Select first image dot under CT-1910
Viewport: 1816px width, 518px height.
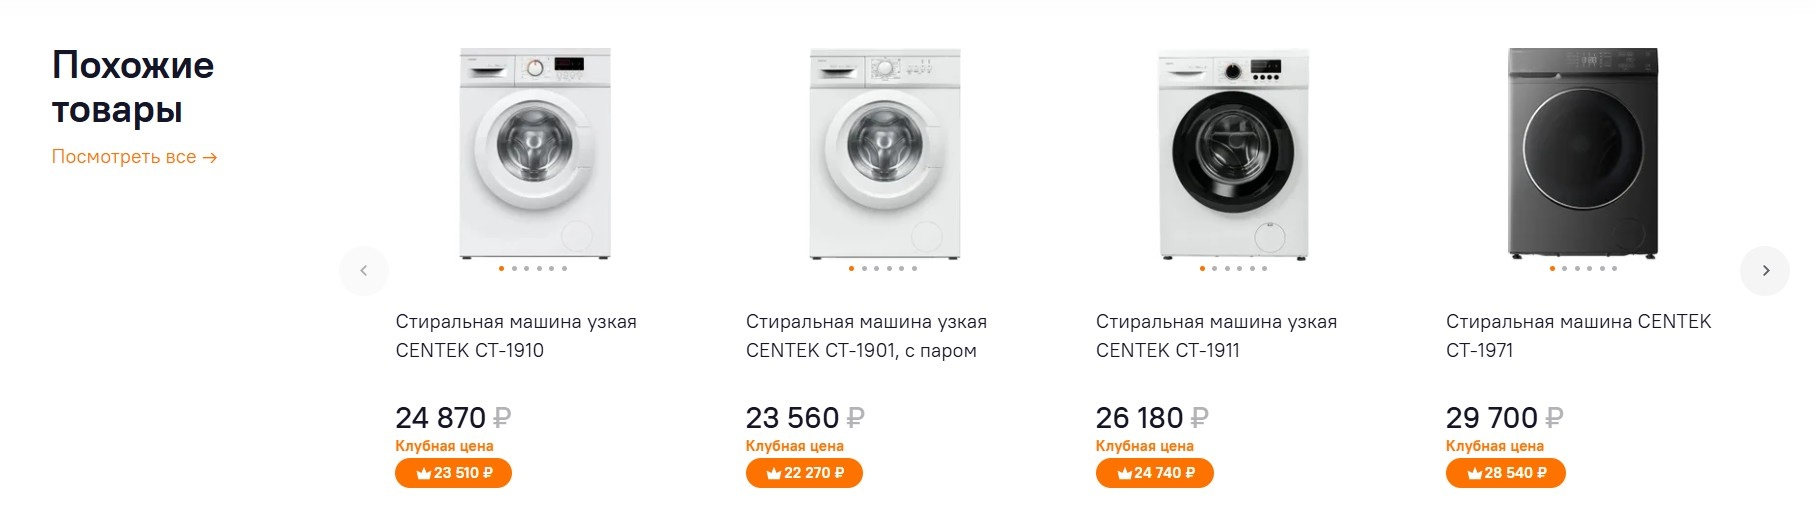pos(501,268)
